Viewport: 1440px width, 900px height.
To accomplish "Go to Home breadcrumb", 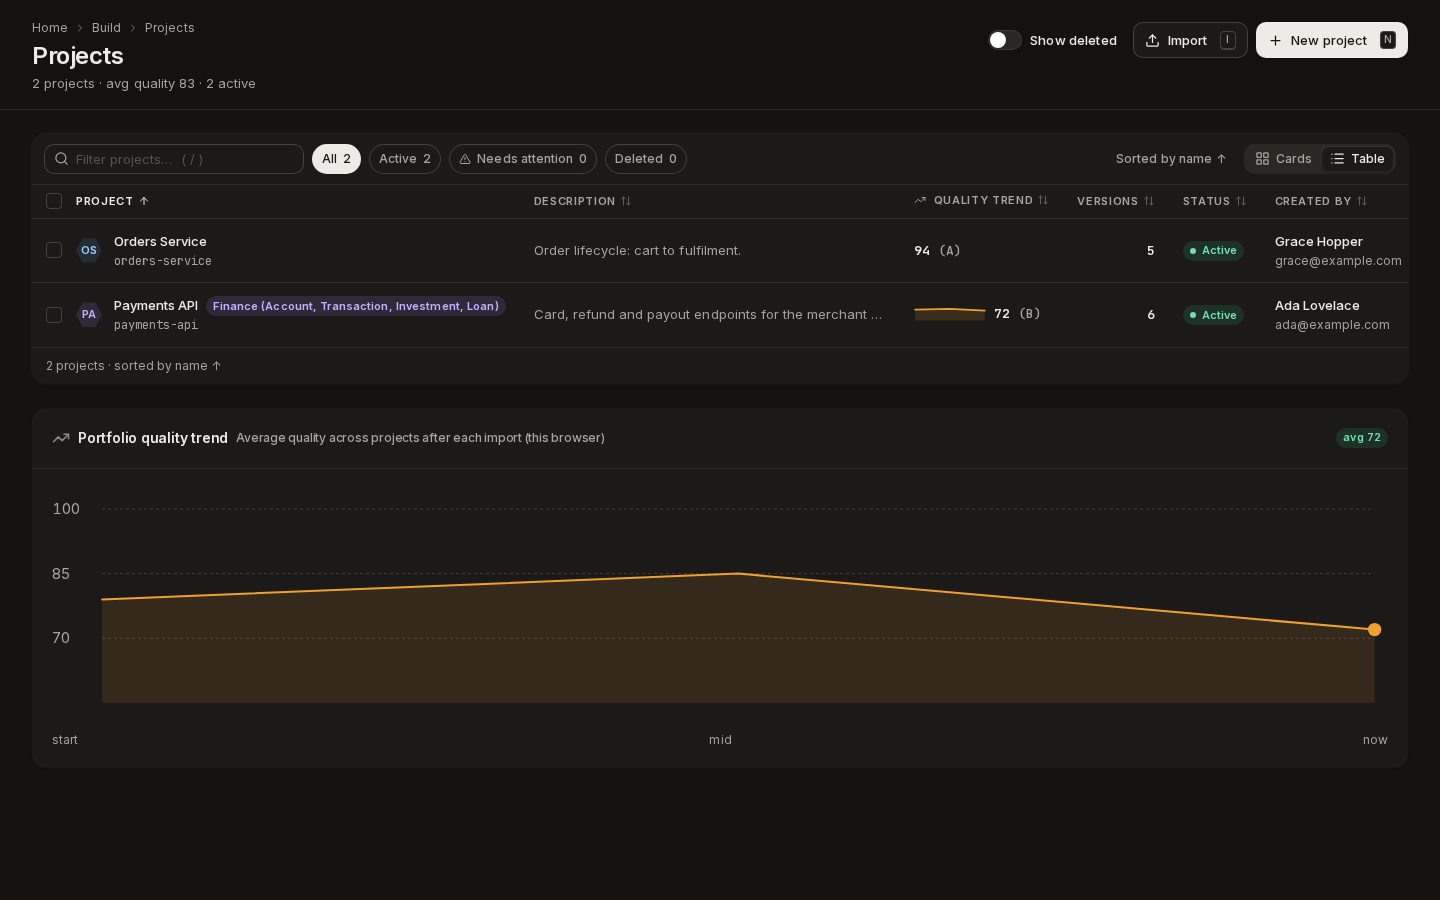I will pyautogui.click(x=50, y=28).
